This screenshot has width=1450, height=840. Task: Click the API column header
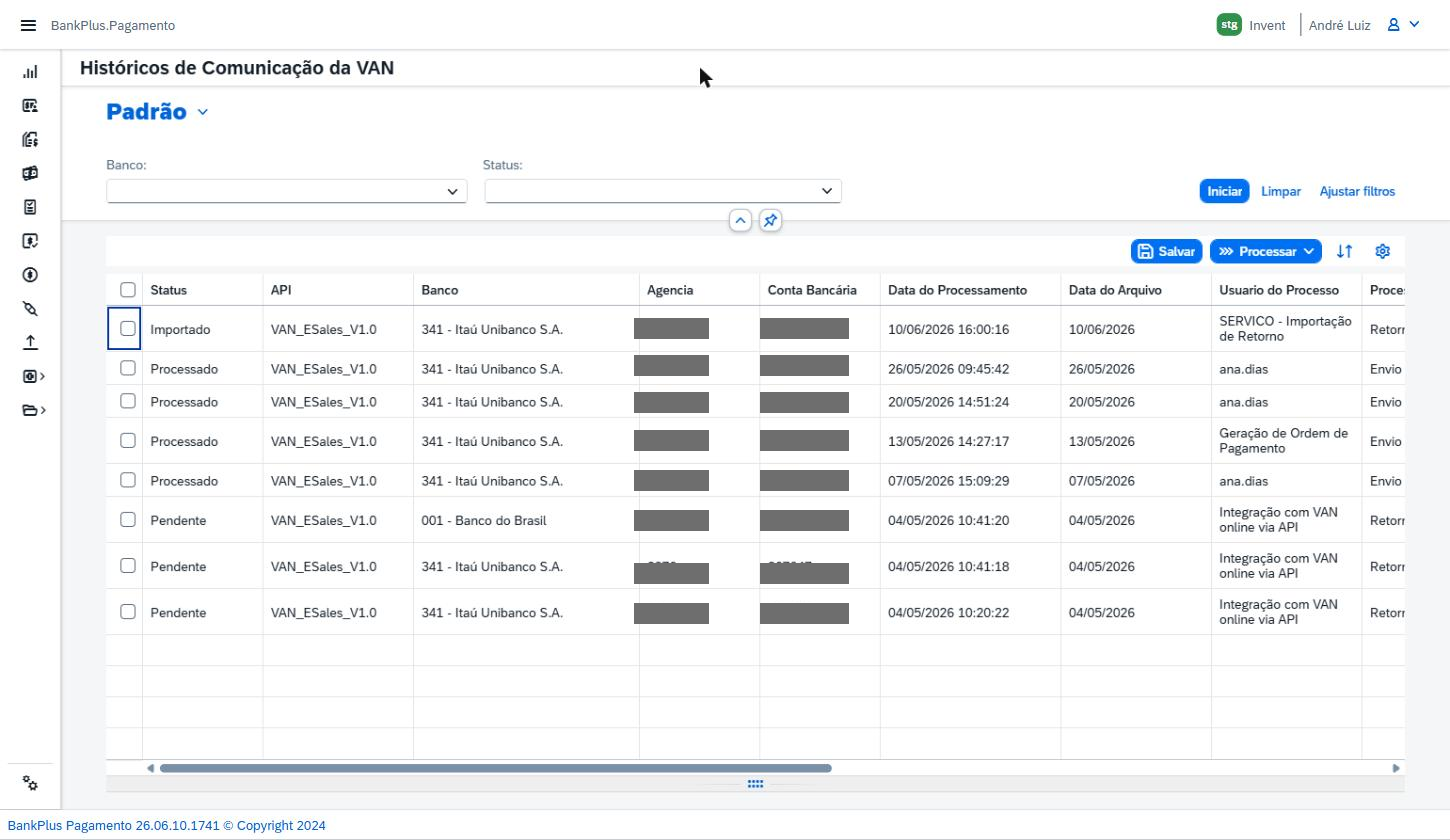pos(338,290)
